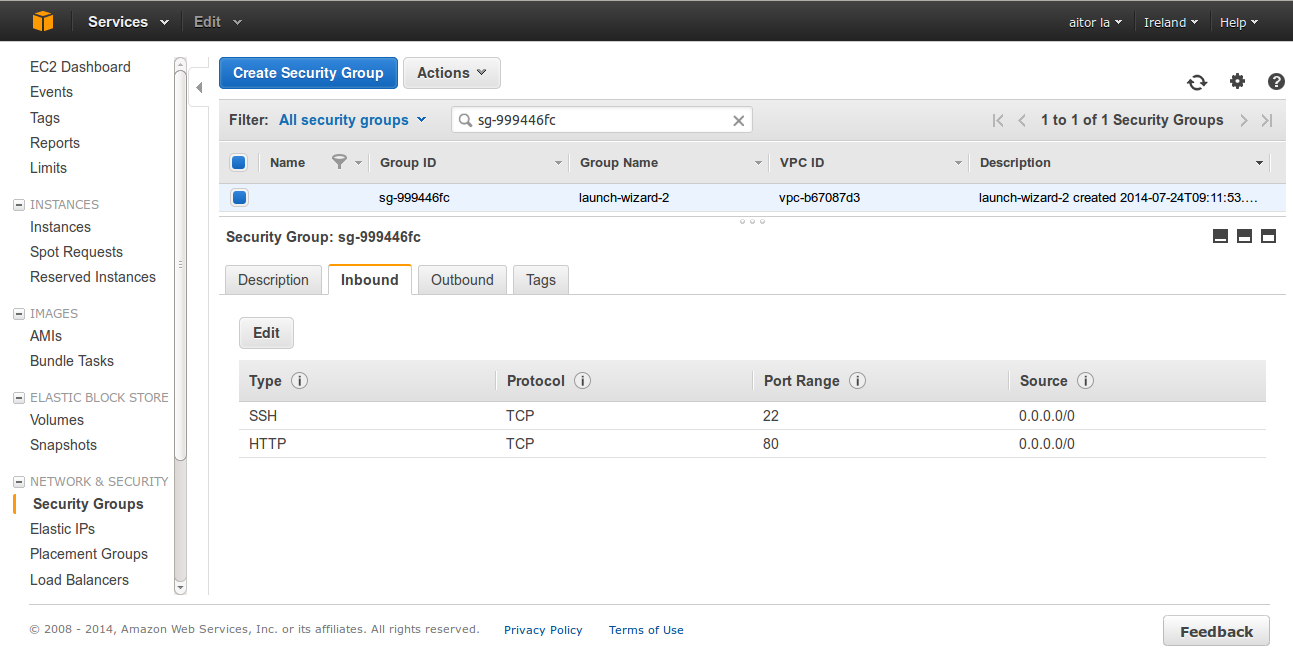Collapse the sidebar with the arrow handle
This screenshot has width=1293, height=648.
click(x=198, y=87)
